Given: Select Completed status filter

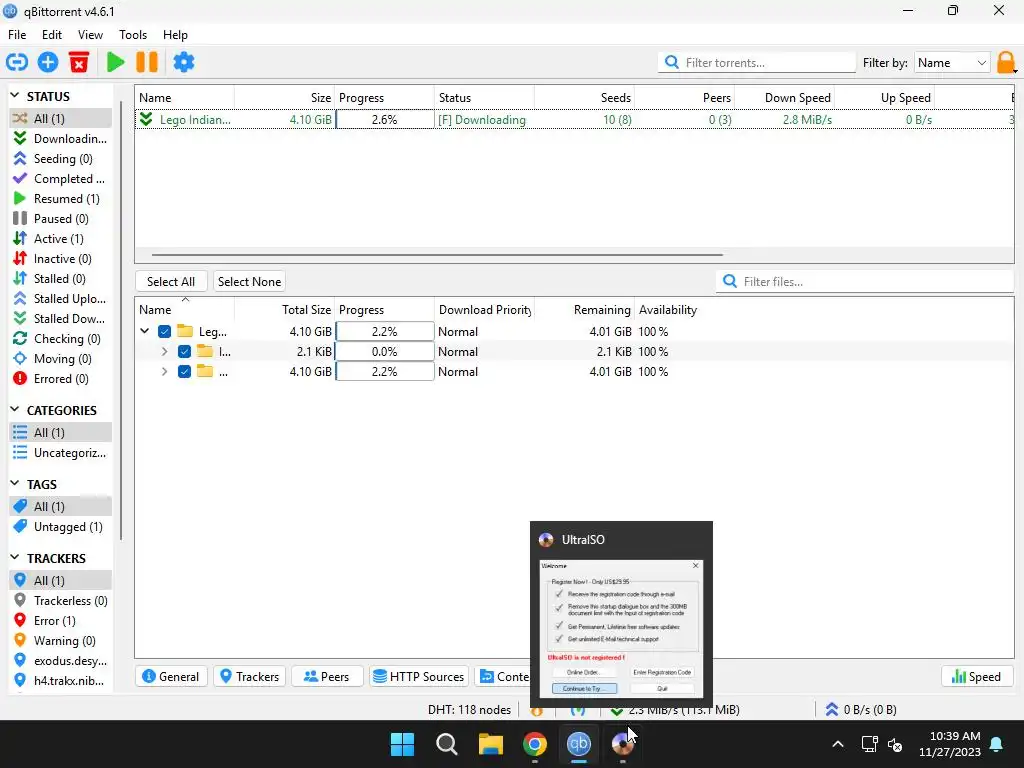Looking at the screenshot, I should [x=61, y=178].
